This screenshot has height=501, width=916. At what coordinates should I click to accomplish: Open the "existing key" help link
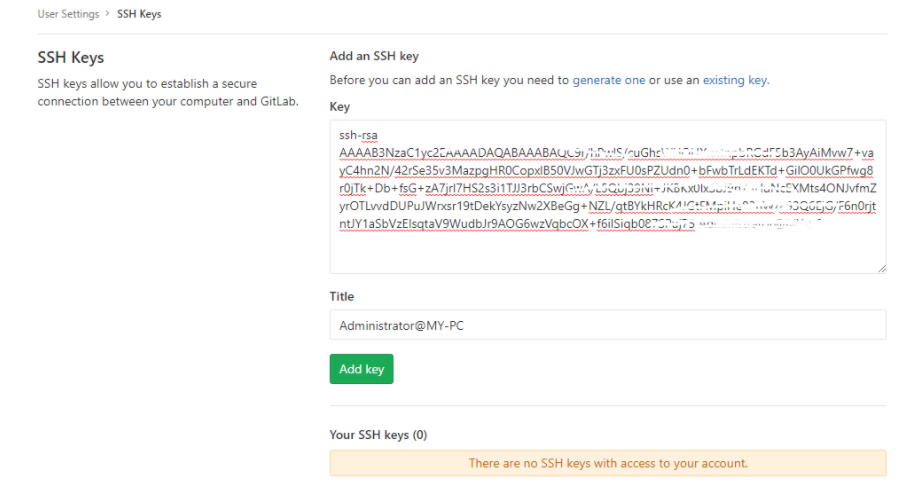pyautogui.click(x=735, y=80)
